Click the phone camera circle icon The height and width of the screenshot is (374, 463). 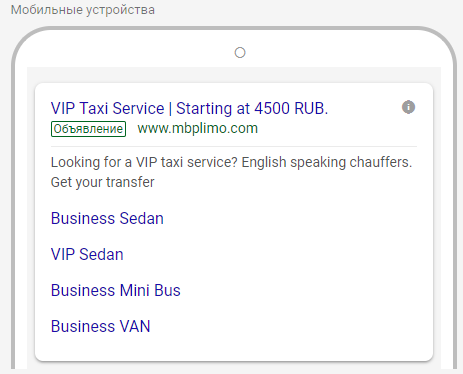tap(240, 53)
